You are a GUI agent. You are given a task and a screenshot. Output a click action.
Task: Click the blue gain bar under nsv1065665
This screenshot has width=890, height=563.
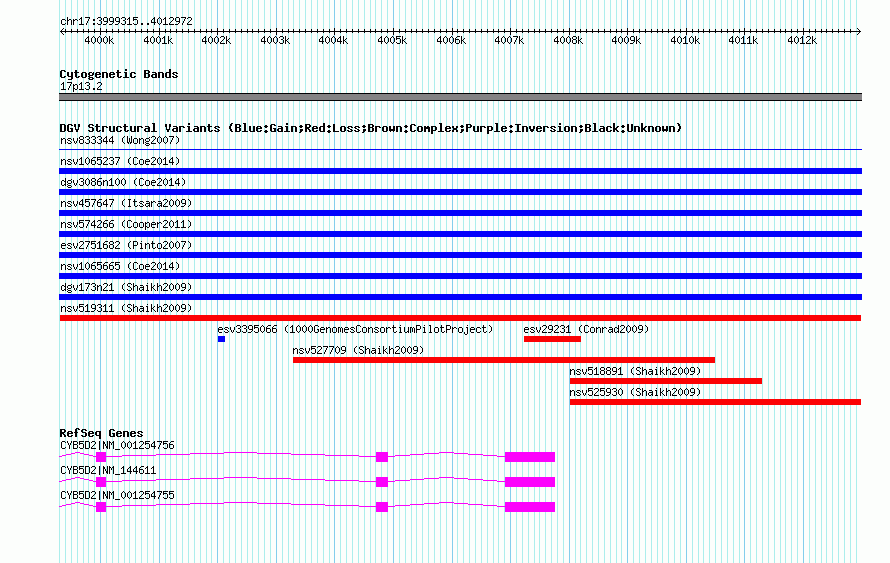coord(460,276)
